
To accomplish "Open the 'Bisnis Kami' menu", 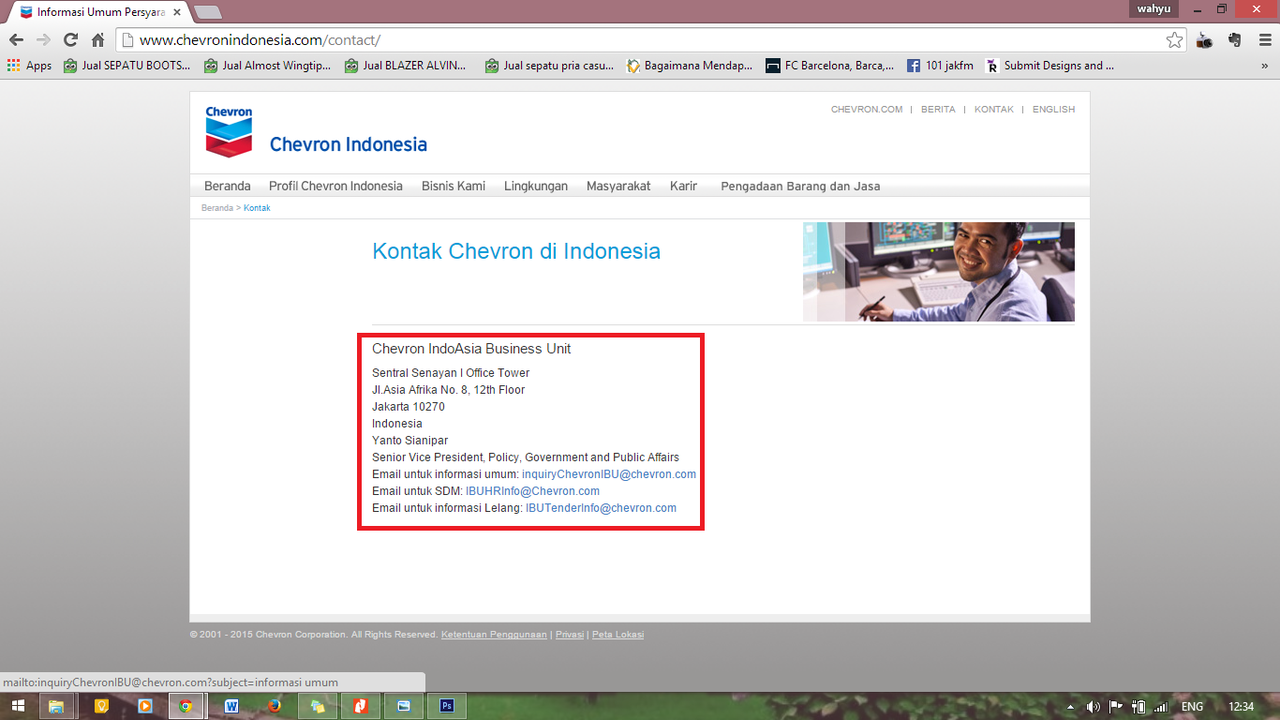I will point(453,186).
